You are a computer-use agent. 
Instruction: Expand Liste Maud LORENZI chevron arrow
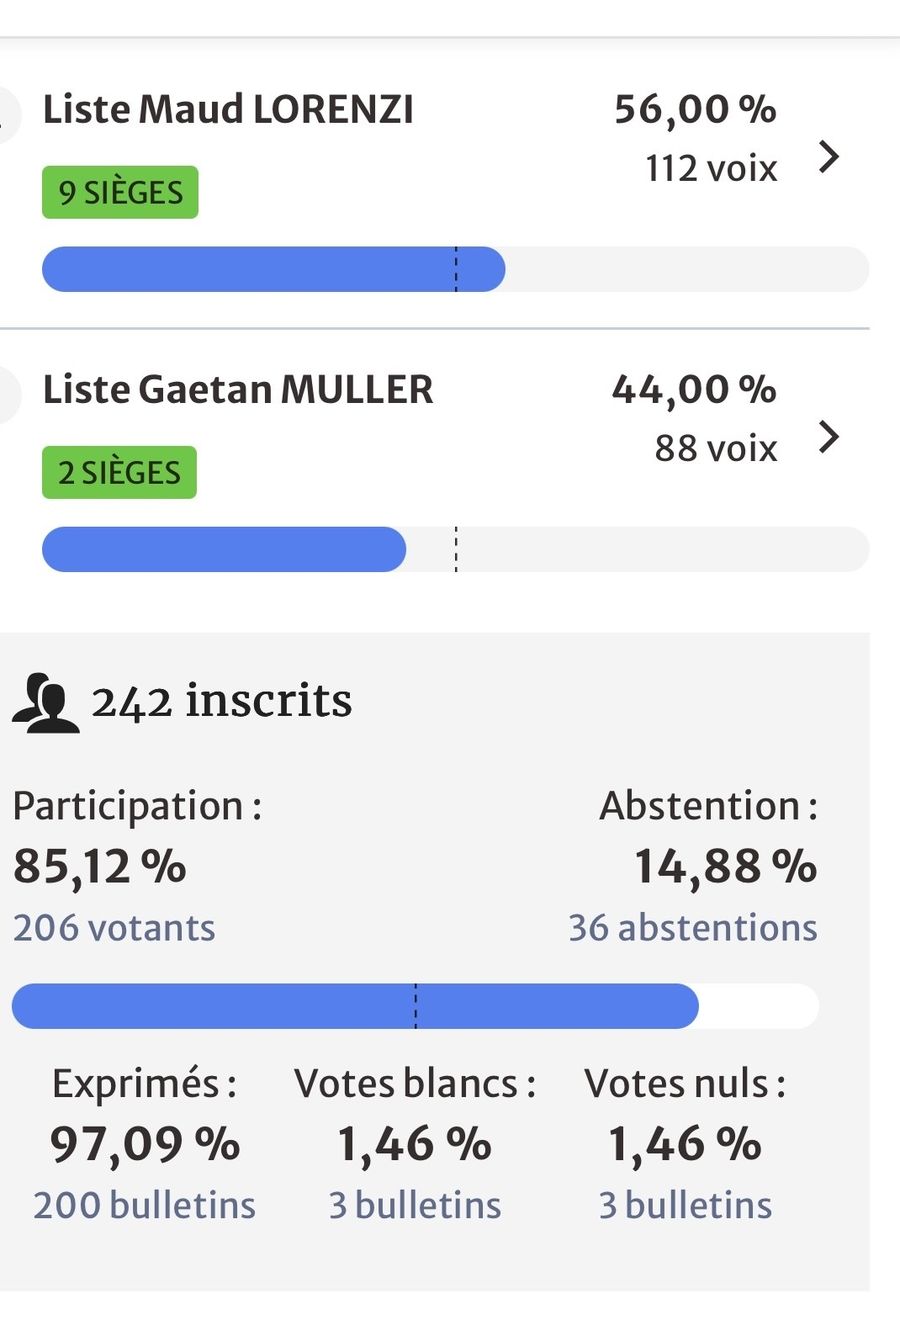coord(829,157)
